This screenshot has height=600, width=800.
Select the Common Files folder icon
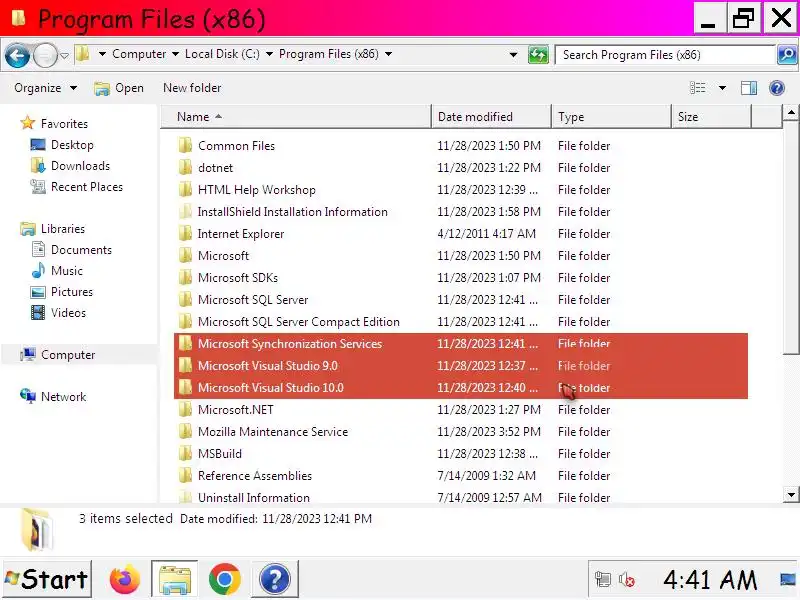click(x=186, y=145)
